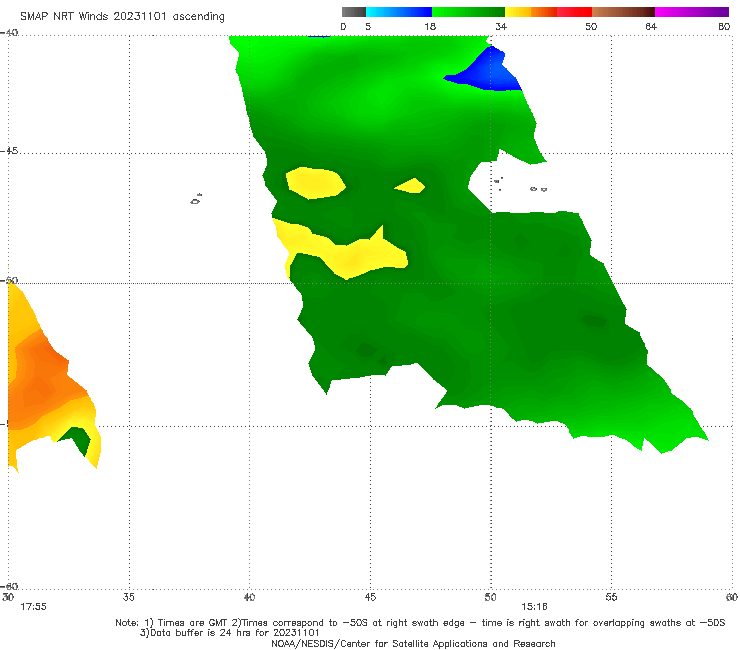The width and height of the screenshot is (740, 650).
Task: Click the blue low-wind patch near top right
Action: click(491, 73)
